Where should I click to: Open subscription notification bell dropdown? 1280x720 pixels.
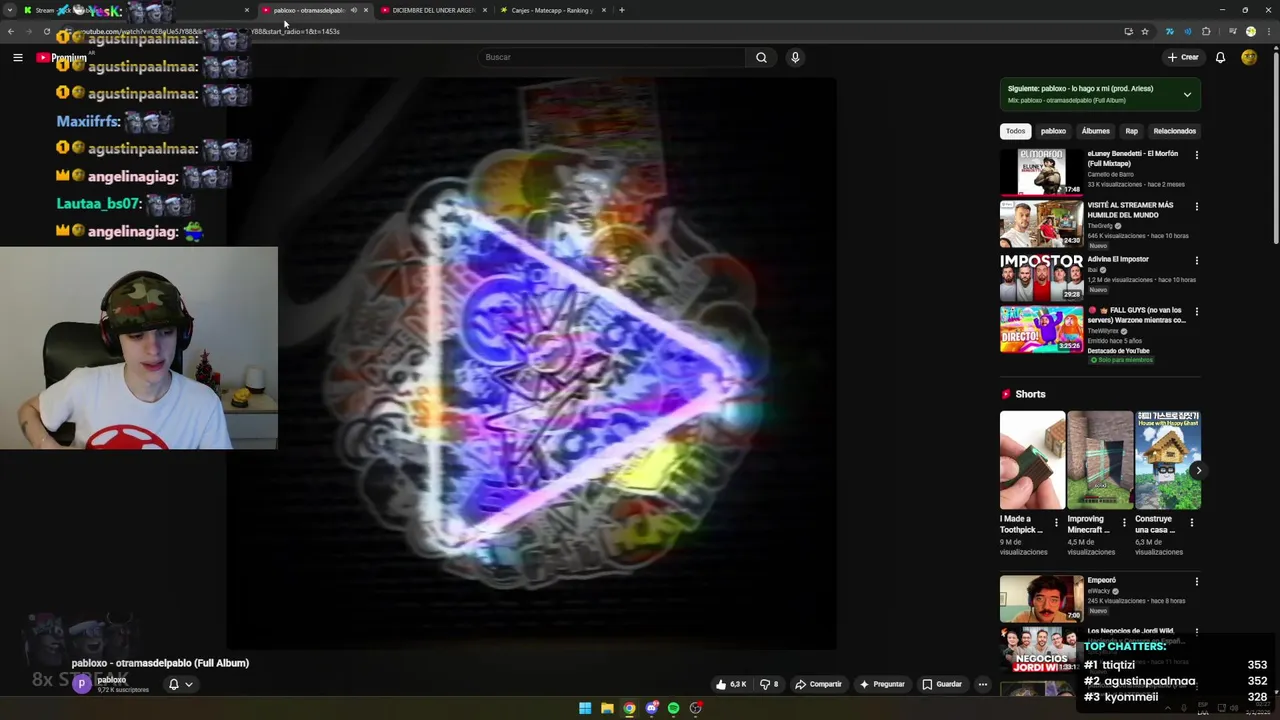[x=180, y=684]
